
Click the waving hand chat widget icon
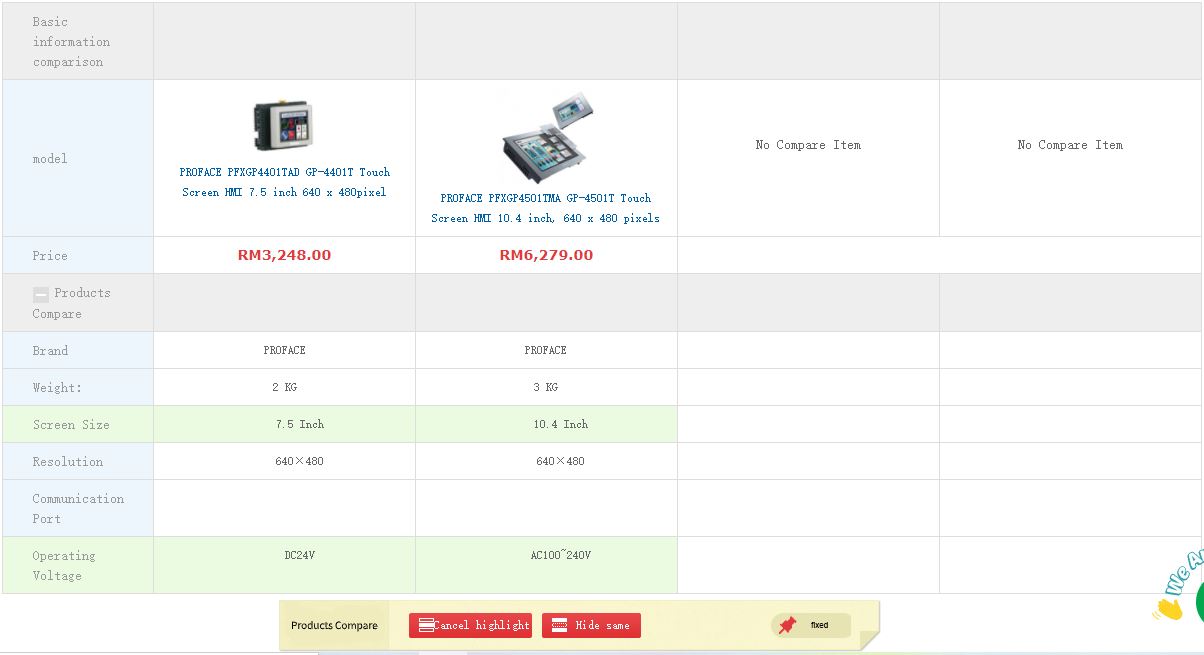pyautogui.click(x=1168, y=607)
